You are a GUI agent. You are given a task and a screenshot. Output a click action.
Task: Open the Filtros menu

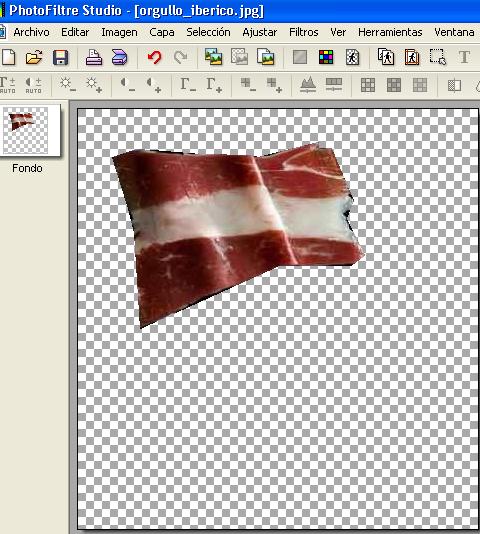click(x=304, y=32)
